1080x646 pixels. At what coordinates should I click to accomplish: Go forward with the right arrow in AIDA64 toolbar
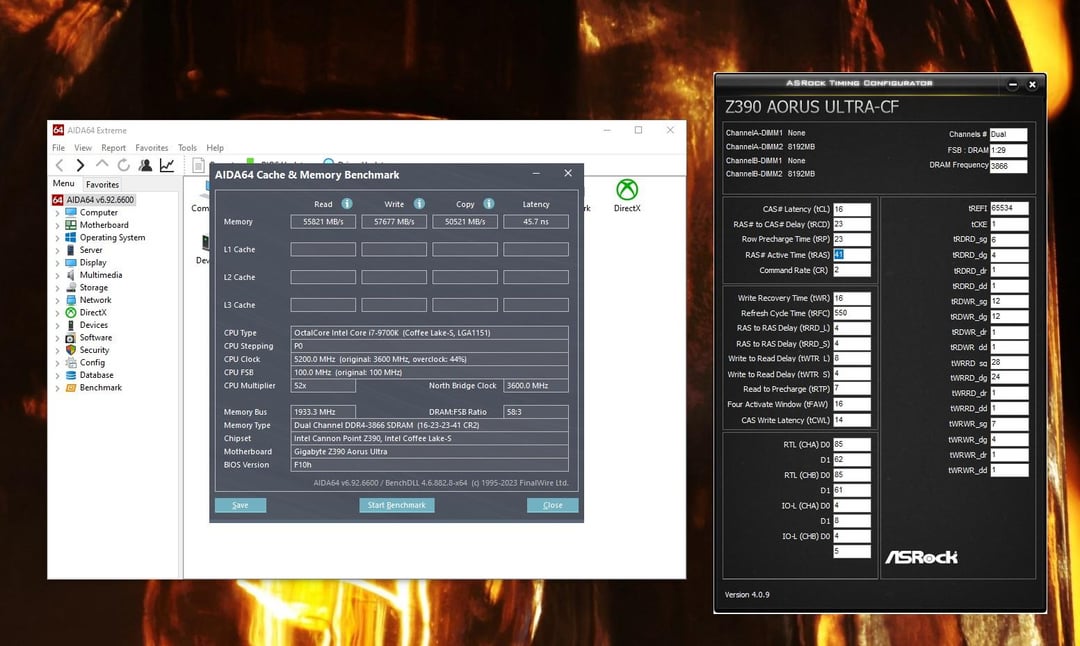pos(81,165)
